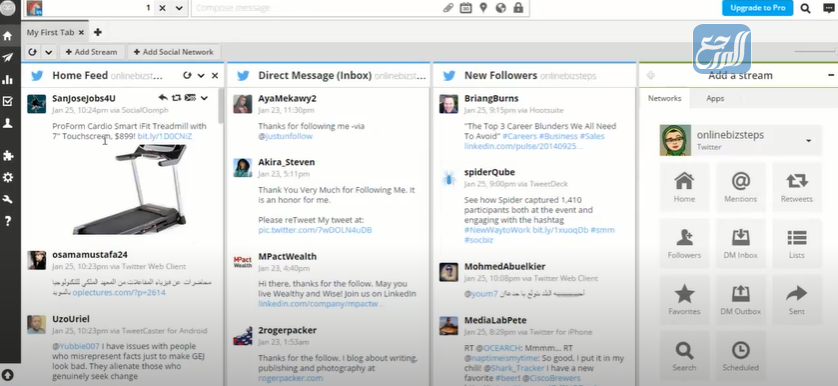Add Lists stream tile
Screen dimensions: 838x386
796,243
